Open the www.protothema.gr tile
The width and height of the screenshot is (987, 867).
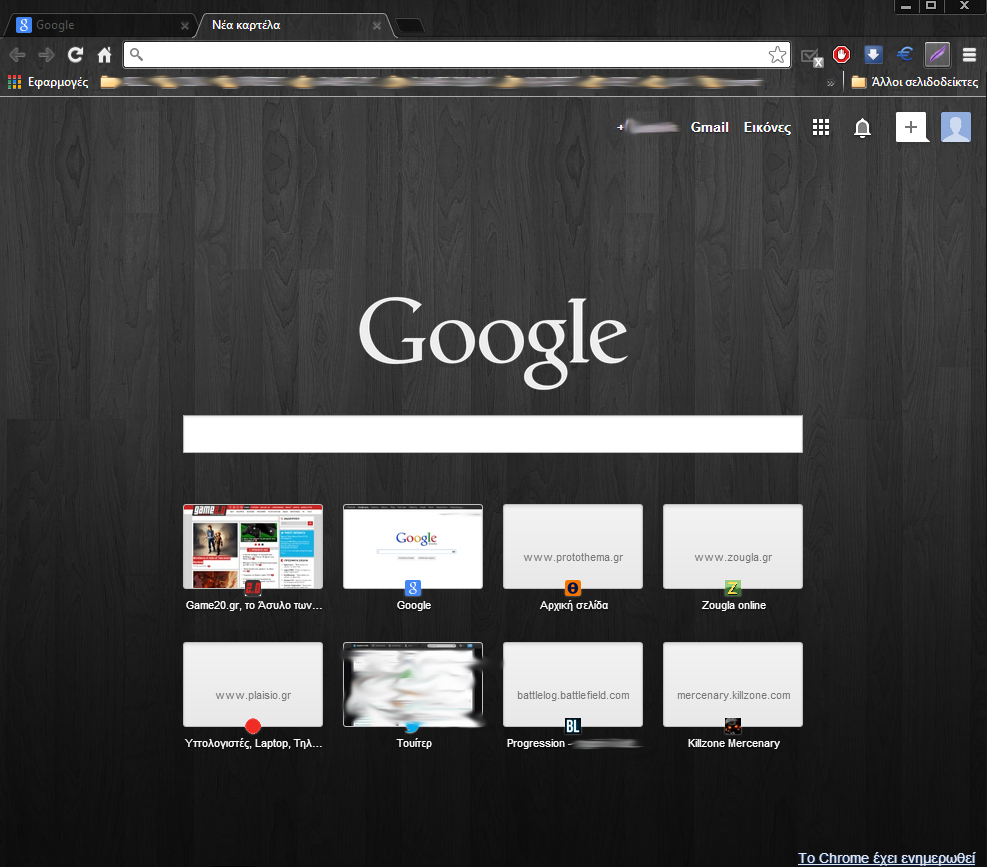click(x=573, y=547)
